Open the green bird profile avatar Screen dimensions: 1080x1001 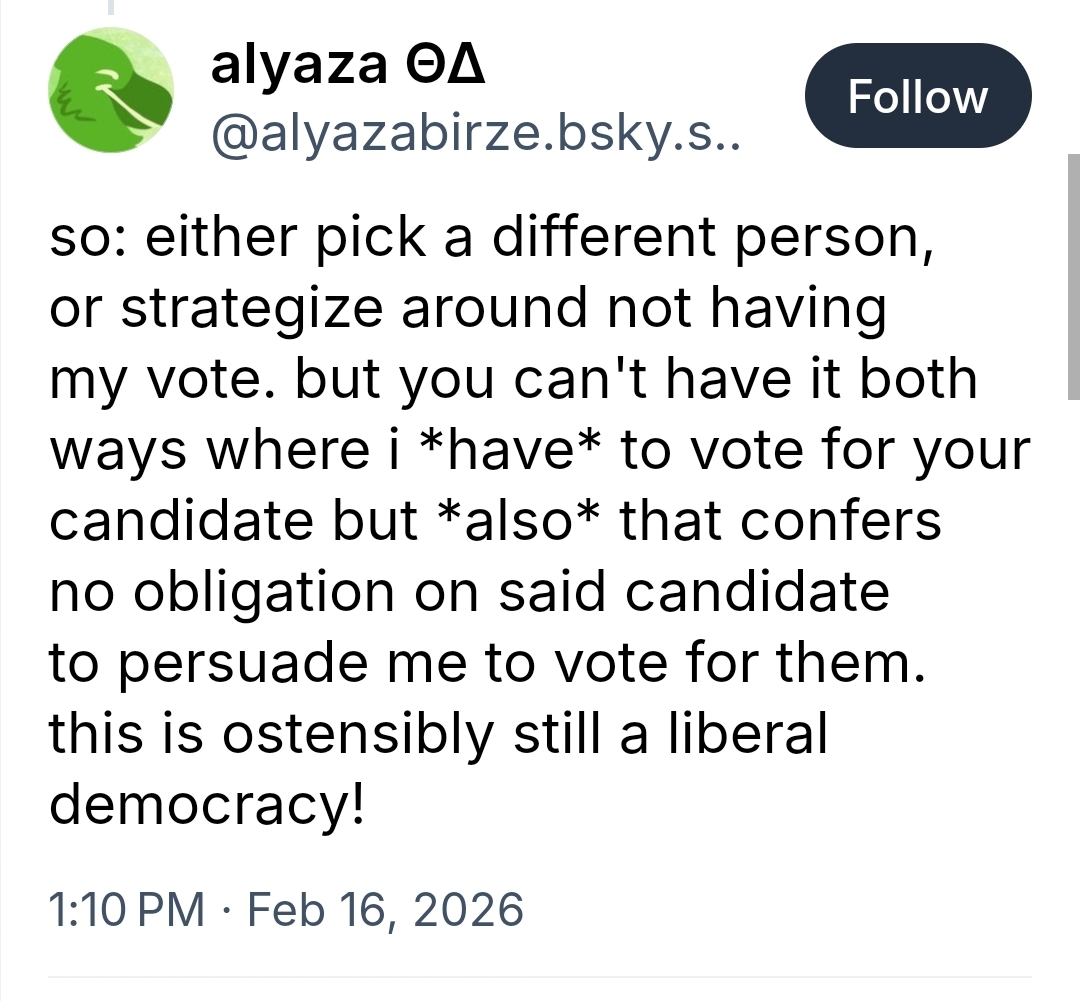[111, 91]
